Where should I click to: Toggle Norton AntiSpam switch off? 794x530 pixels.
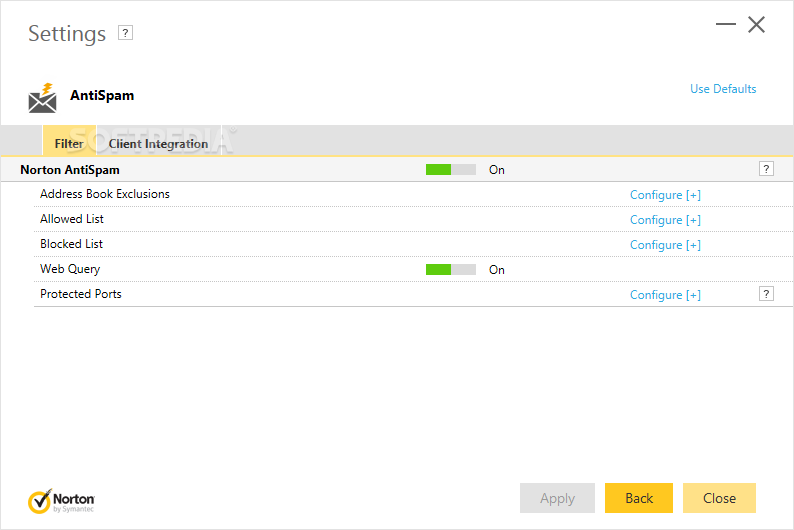pyautogui.click(x=451, y=170)
